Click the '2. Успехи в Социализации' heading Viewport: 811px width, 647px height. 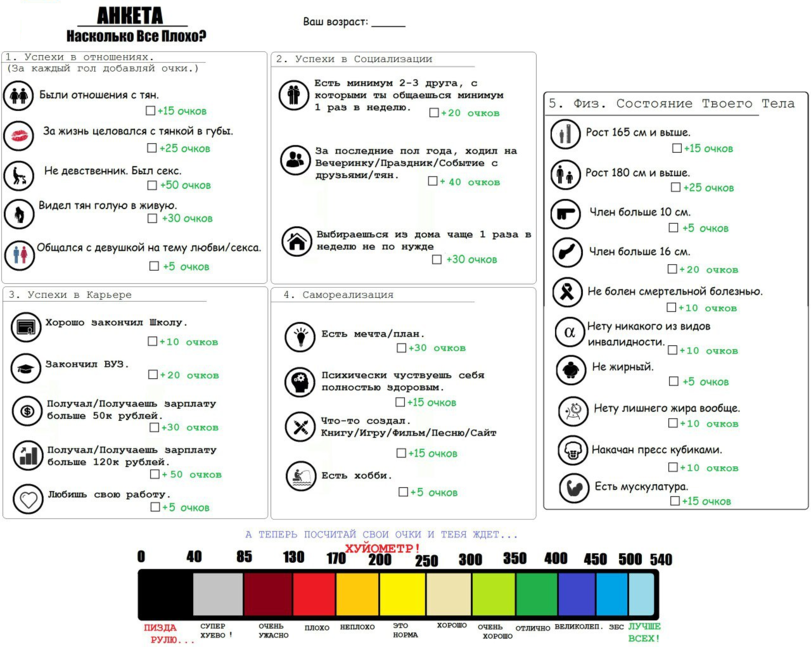pos(354,59)
